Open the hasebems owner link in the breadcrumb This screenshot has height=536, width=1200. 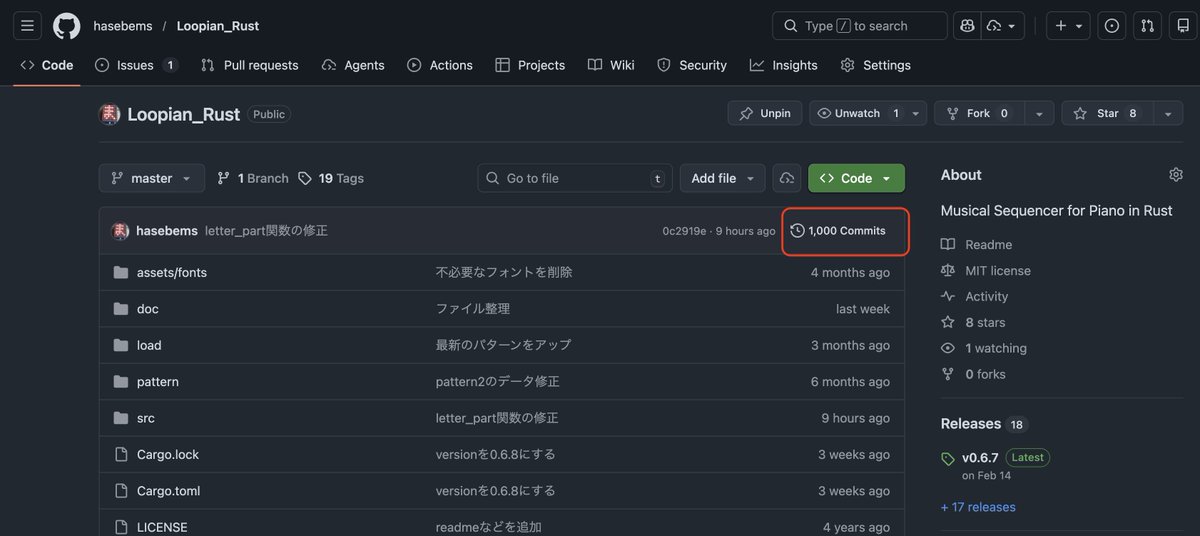coord(123,26)
